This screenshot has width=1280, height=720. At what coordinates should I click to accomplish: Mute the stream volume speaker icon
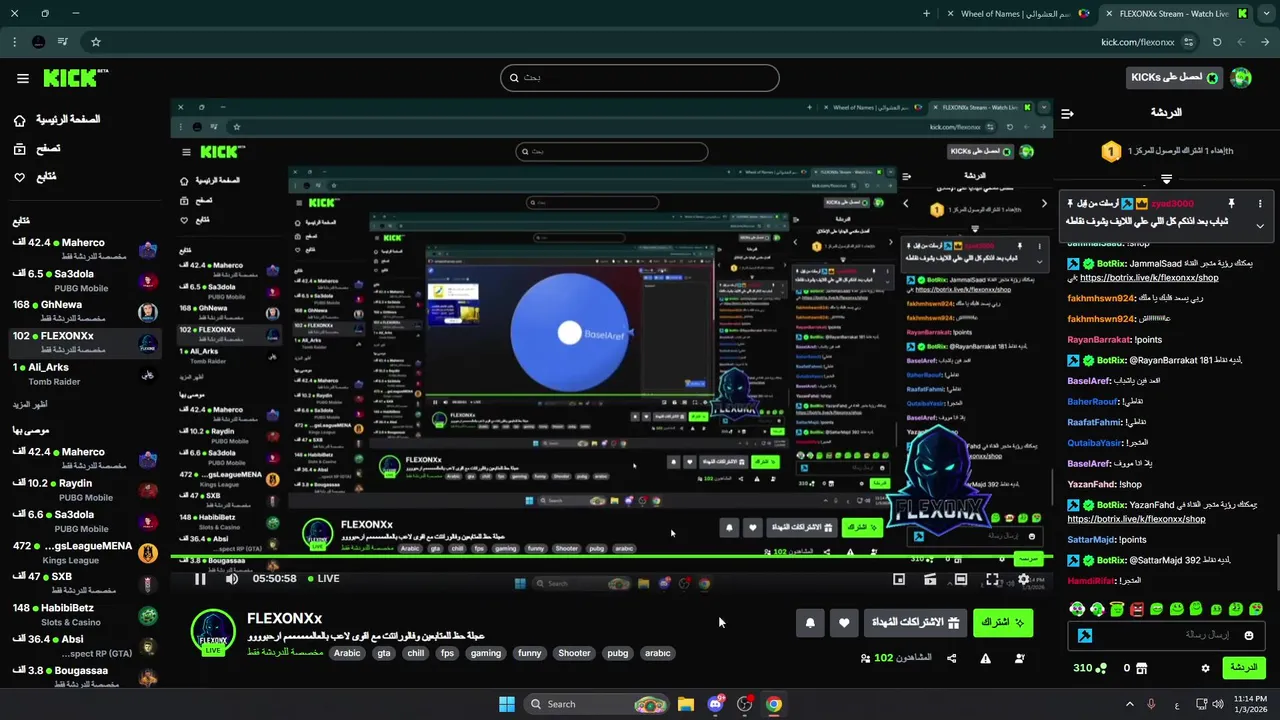[x=232, y=578]
